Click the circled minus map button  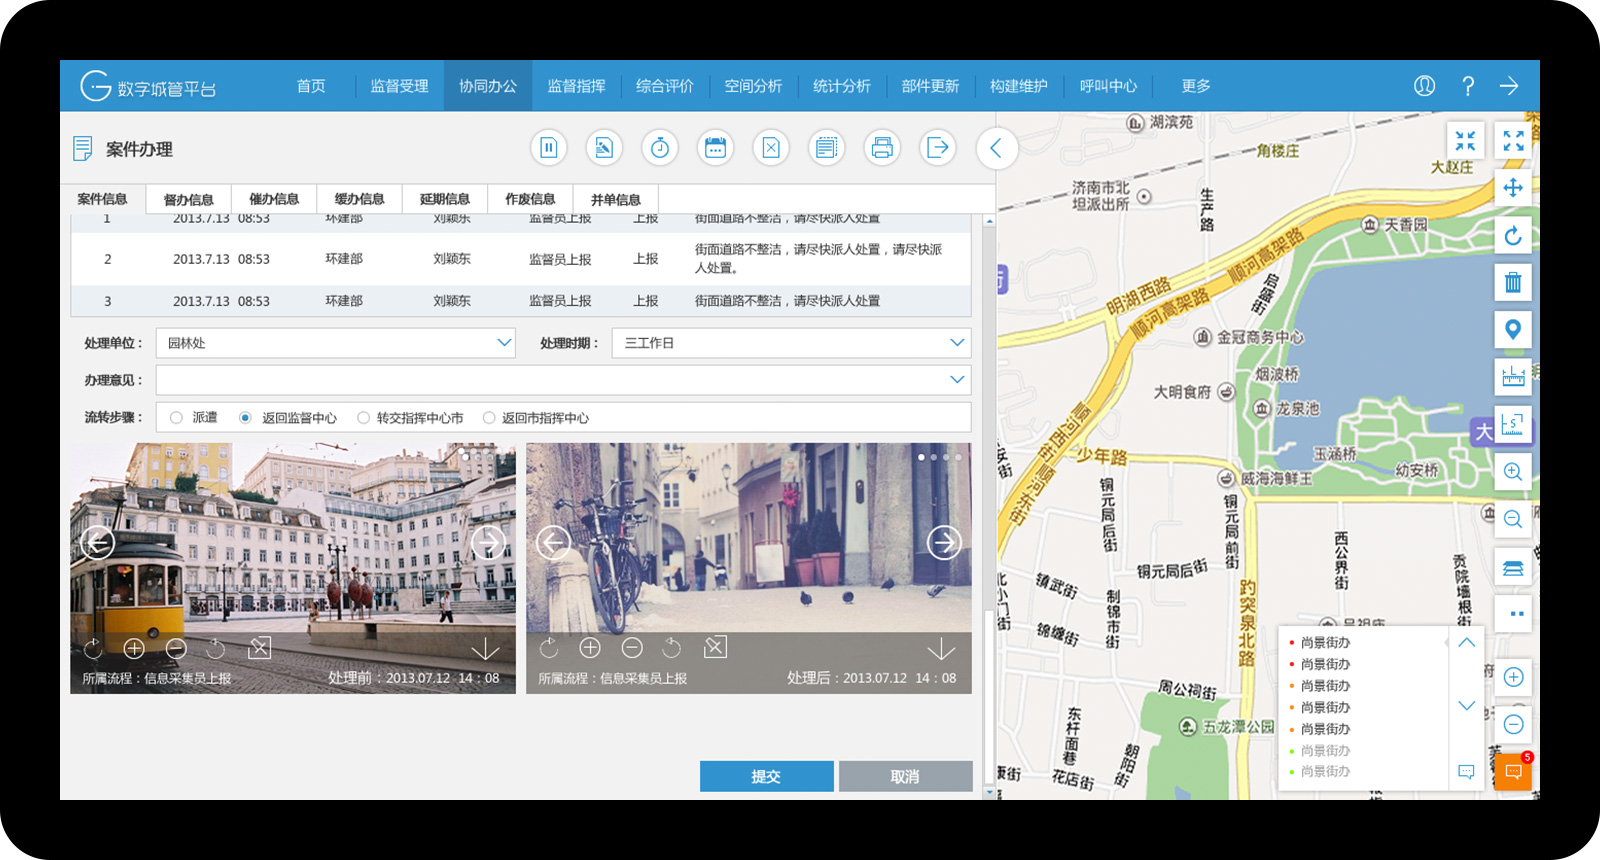[1513, 724]
